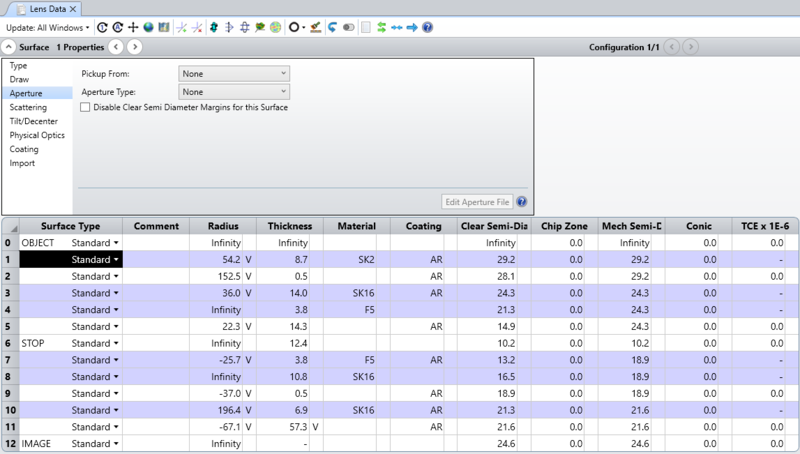
Task: Collapse the Surface properties panel
Action: tap(9, 47)
